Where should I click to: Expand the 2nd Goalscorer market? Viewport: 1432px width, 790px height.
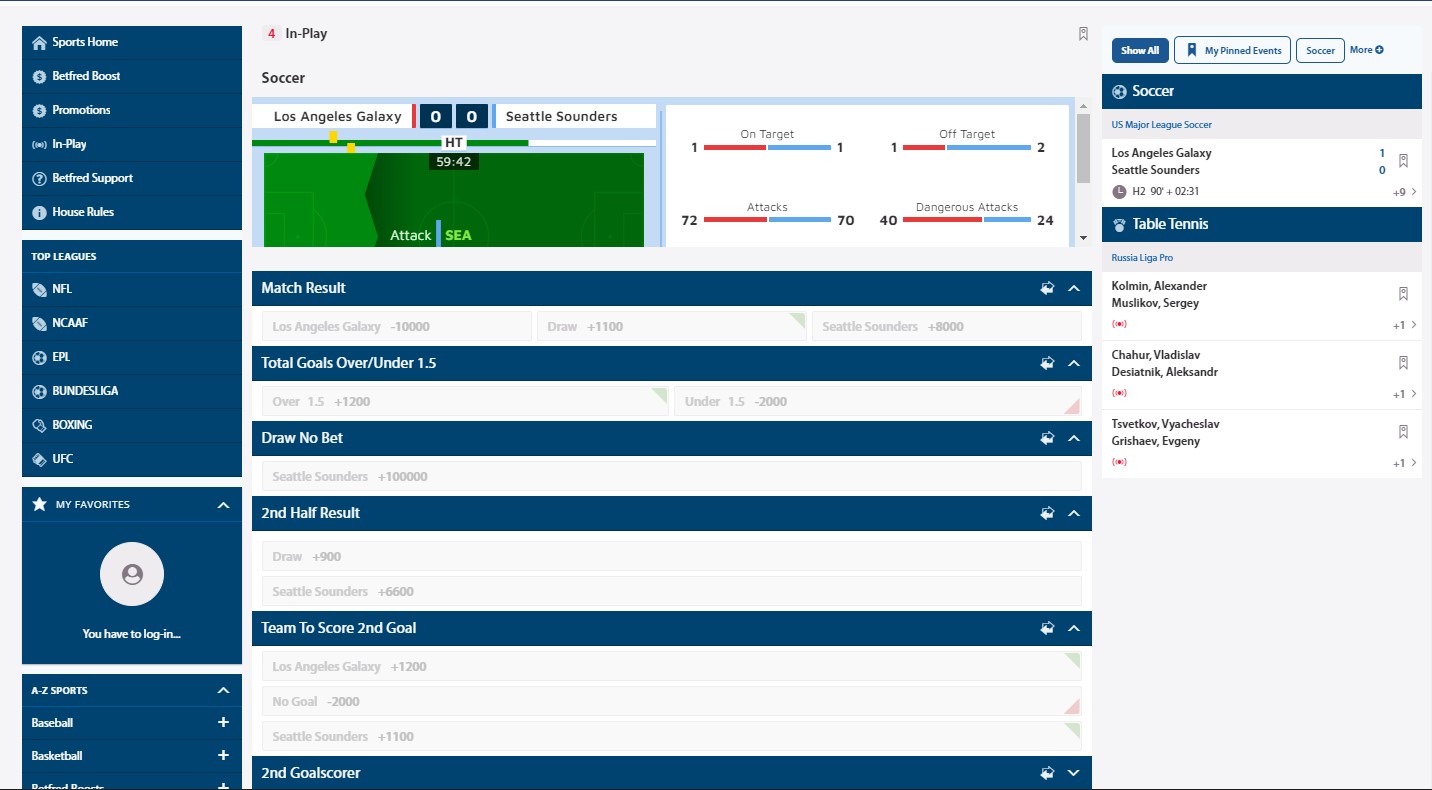click(1074, 773)
